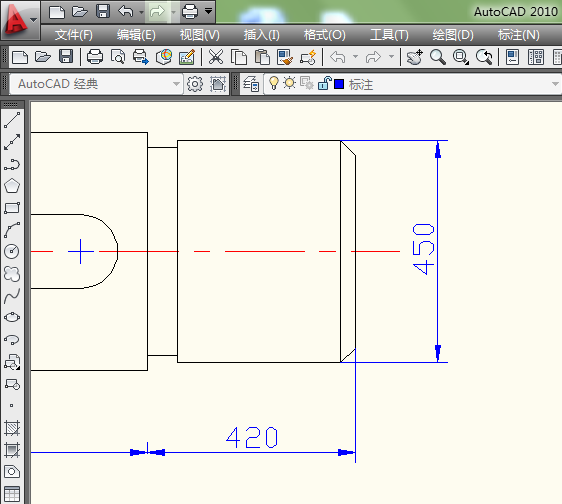This screenshot has height=504, width=562.
Task: Select the Polygon tool
Action: click(x=12, y=186)
